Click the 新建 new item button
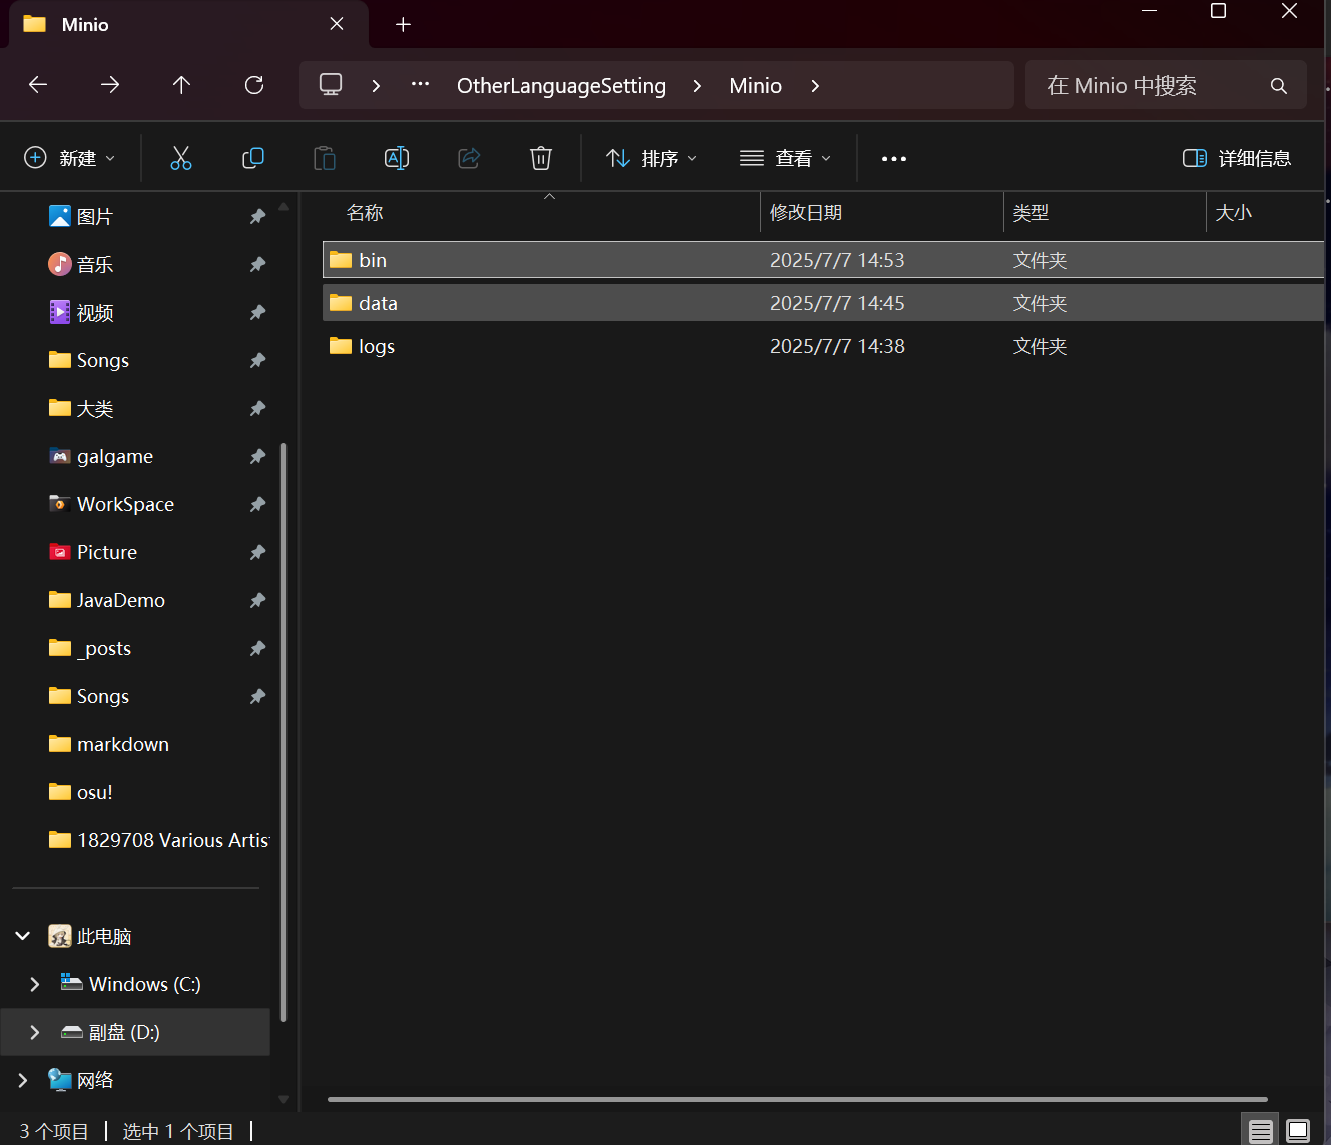1331x1145 pixels. tap(69, 158)
